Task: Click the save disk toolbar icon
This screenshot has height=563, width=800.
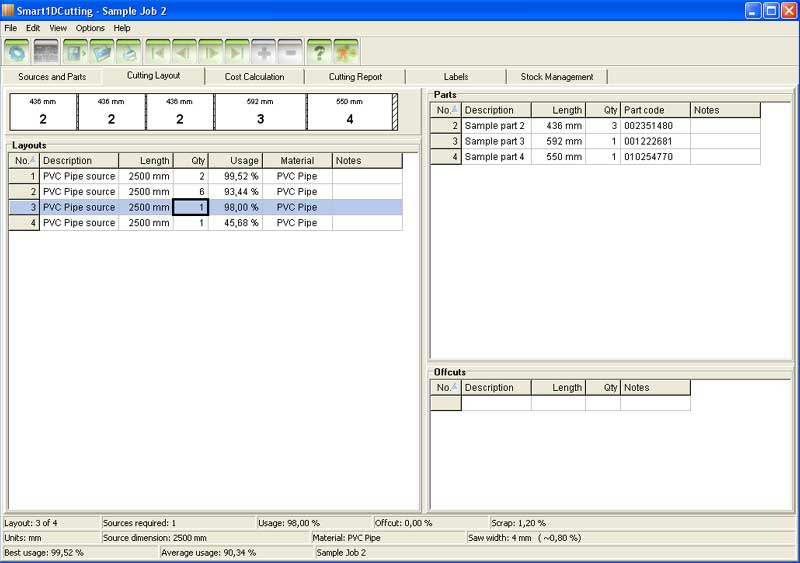Action: click(x=76, y=52)
